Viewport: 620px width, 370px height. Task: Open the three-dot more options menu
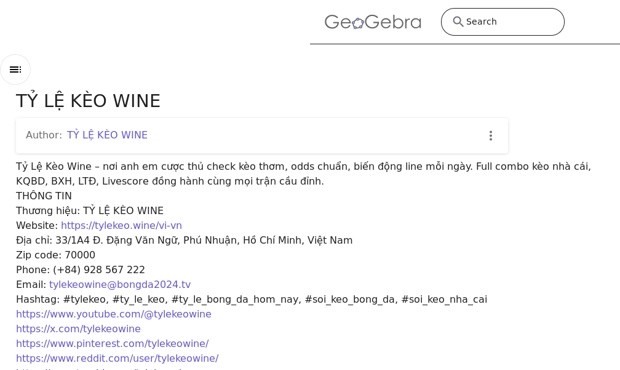click(x=491, y=136)
